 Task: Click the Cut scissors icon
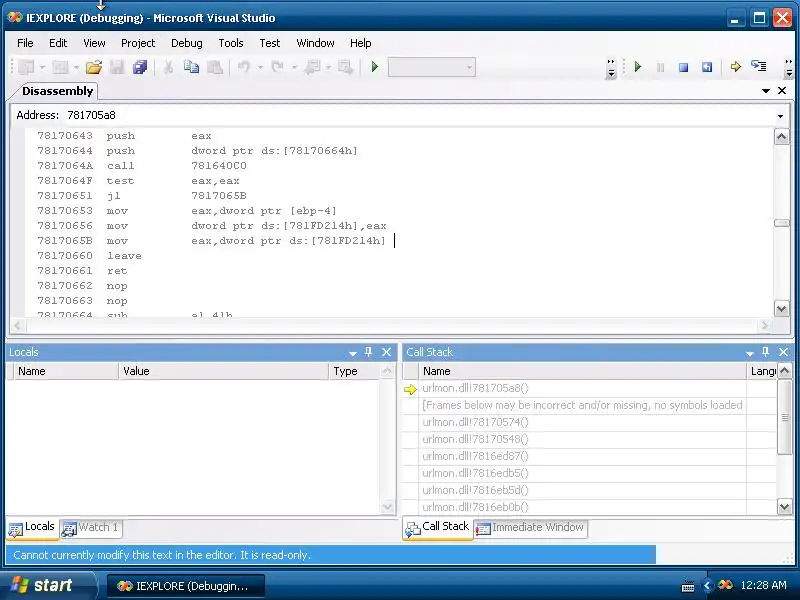point(168,67)
